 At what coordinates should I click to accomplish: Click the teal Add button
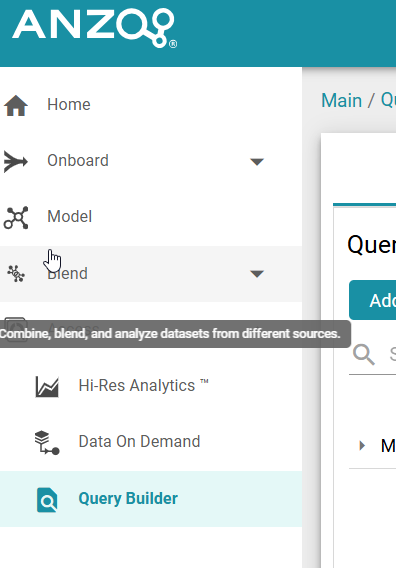372,300
